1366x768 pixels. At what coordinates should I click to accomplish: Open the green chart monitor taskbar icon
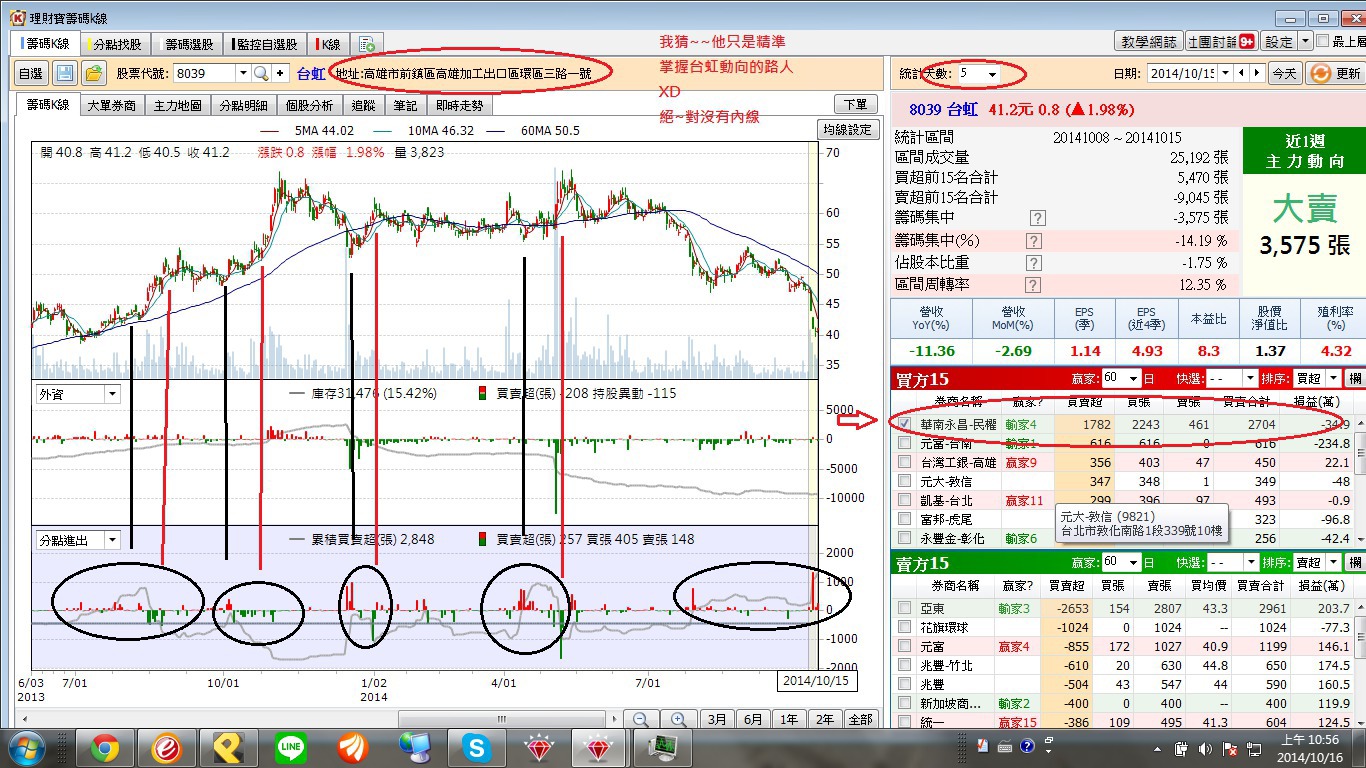663,747
